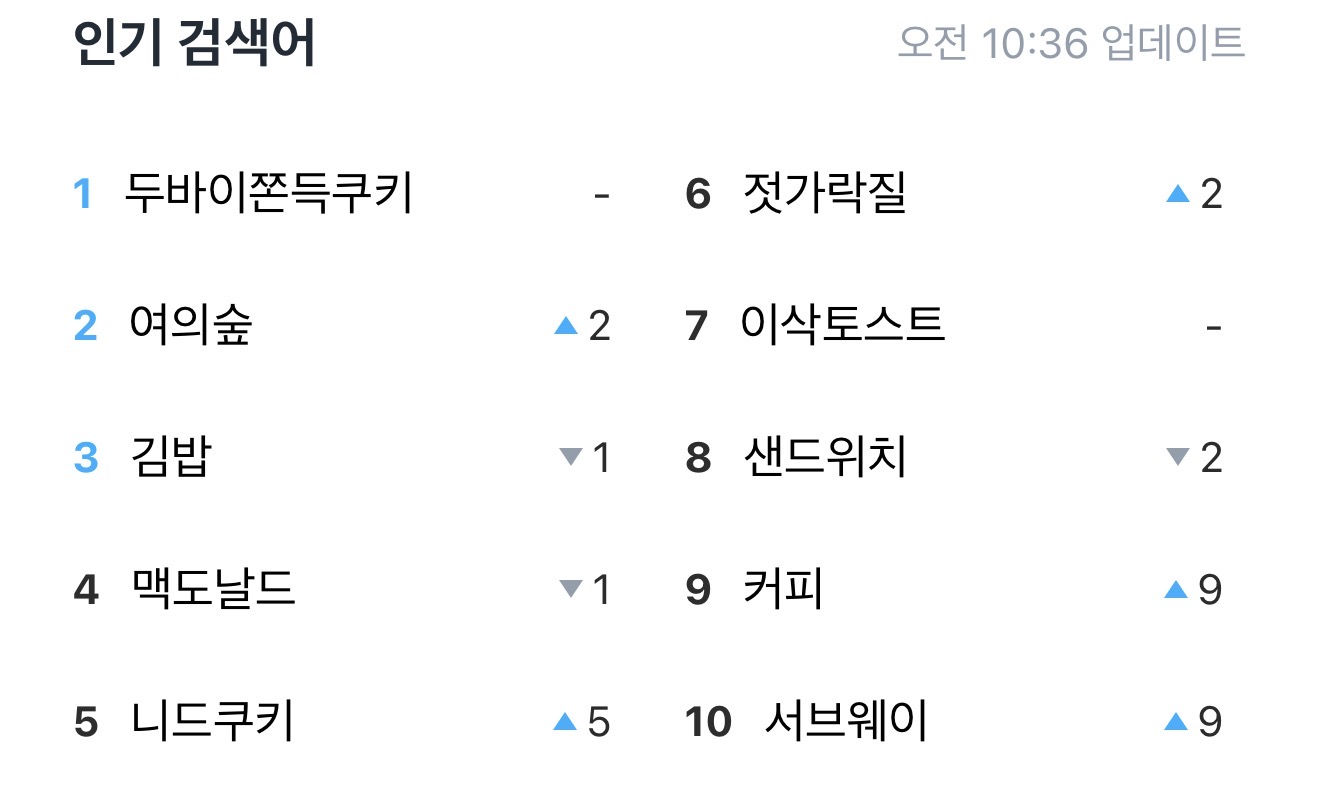Click the down arrow next to 맥도날드
1320x795 pixels.
pyautogui.click(x=570, y=590)
